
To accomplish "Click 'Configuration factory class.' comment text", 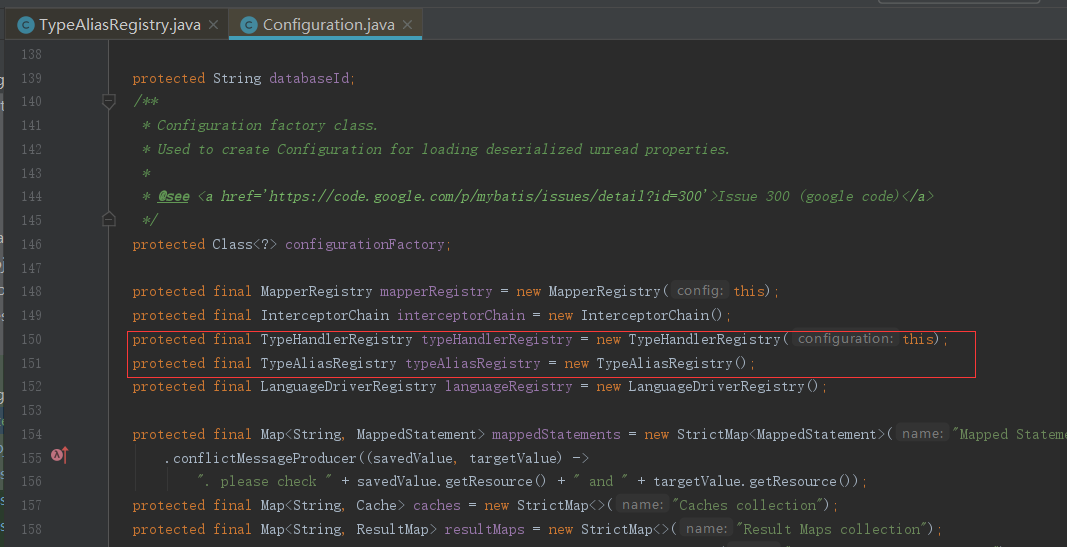I will 267,125.
